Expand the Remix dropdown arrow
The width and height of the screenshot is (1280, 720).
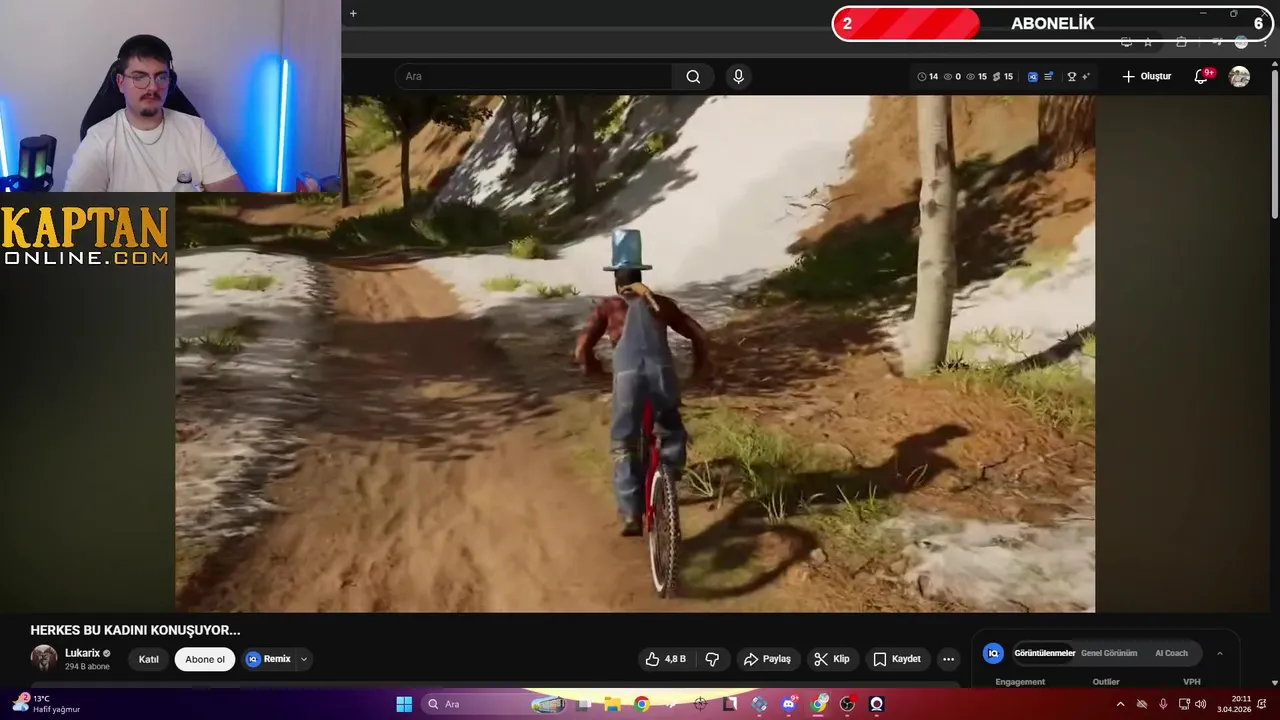pyautogui.click(x=304, y=659)
